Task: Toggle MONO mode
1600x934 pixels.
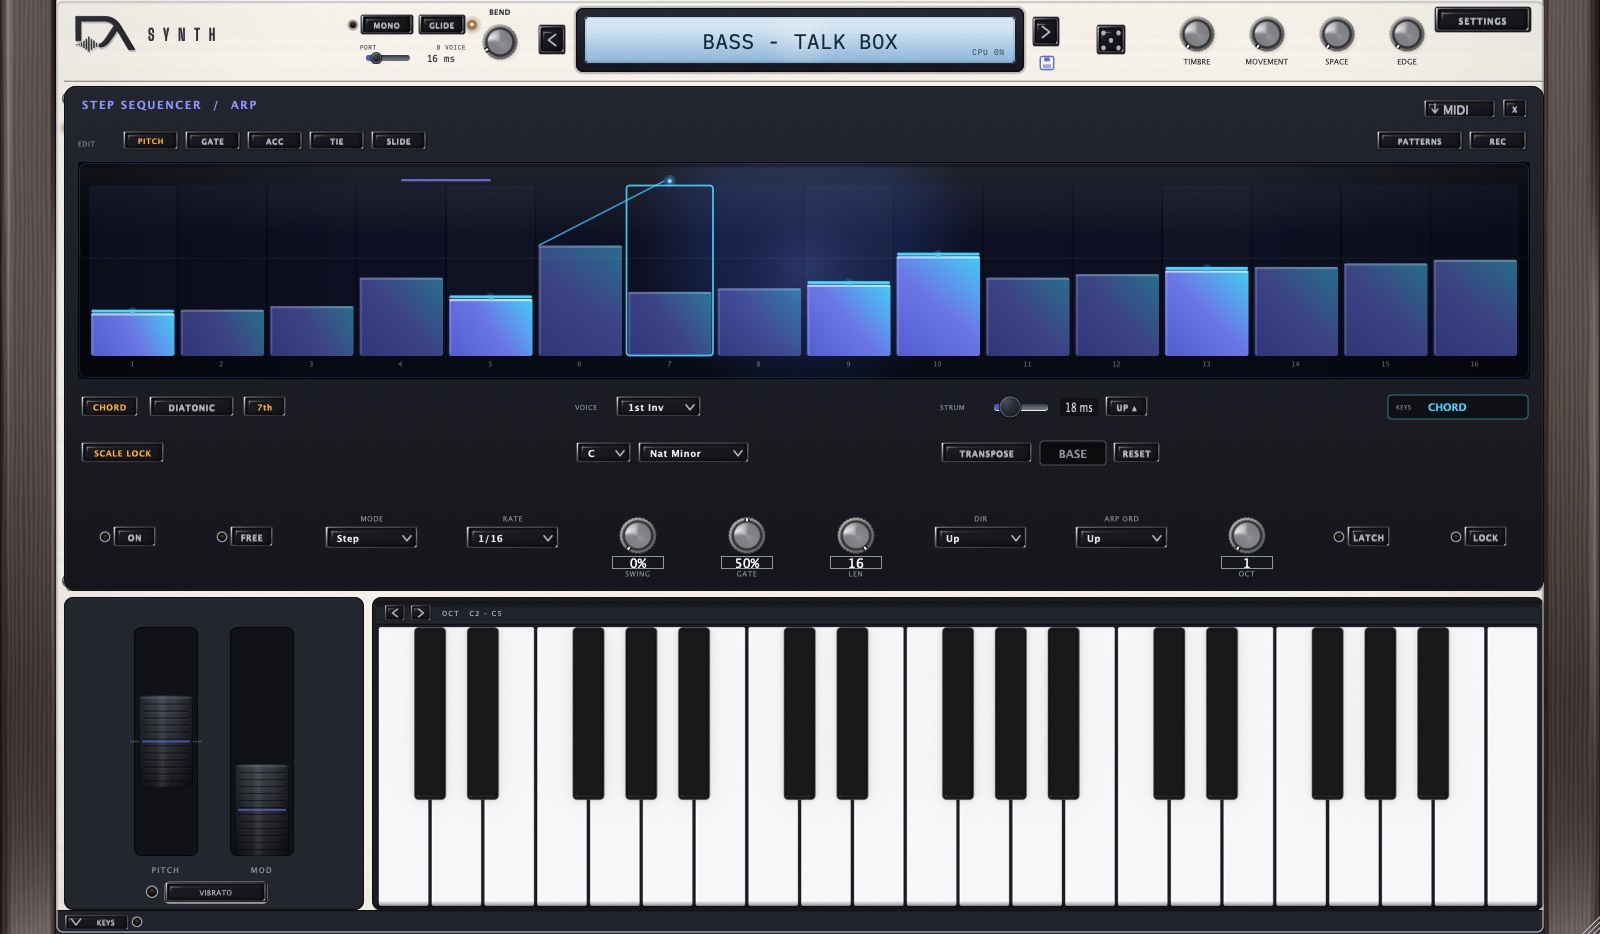Action: [x=387, y=25]
